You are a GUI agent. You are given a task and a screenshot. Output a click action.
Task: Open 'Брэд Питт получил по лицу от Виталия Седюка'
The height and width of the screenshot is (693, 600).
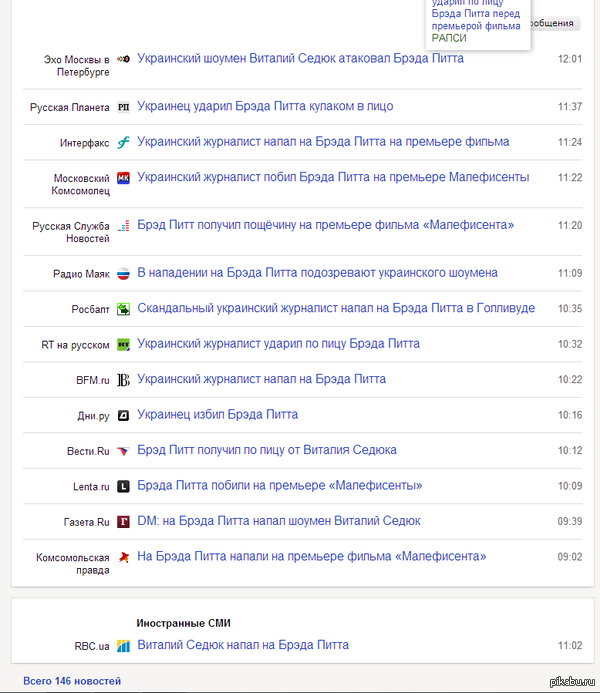pos(267,450)
